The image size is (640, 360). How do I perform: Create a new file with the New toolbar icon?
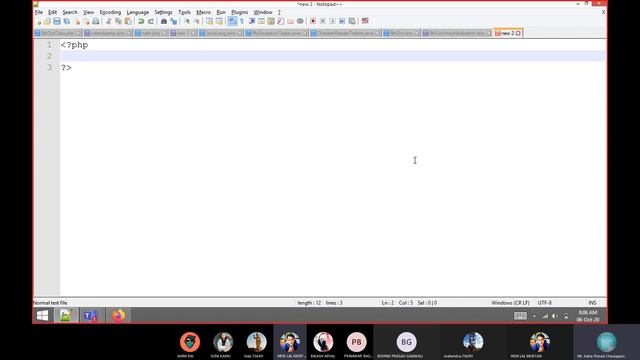point(38,21)
